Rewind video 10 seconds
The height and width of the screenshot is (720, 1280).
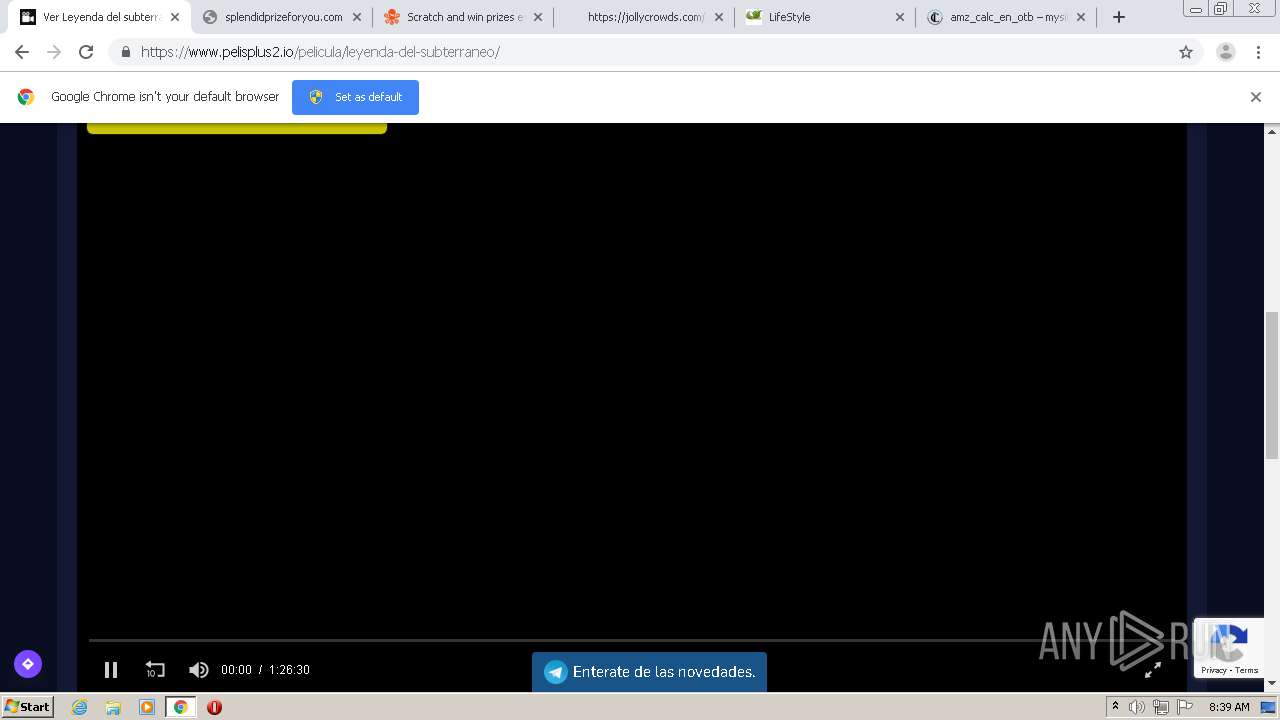[x=155, y=670]
